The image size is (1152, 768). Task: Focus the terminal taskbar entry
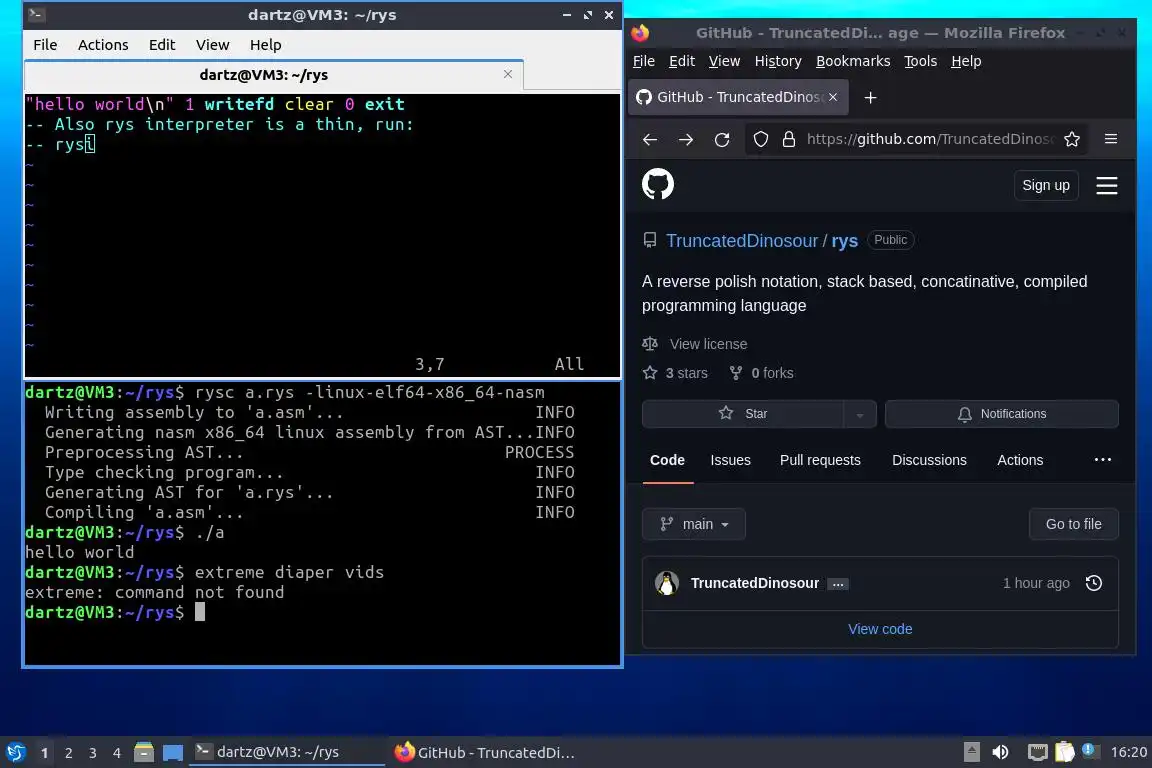tap(287, 752)
